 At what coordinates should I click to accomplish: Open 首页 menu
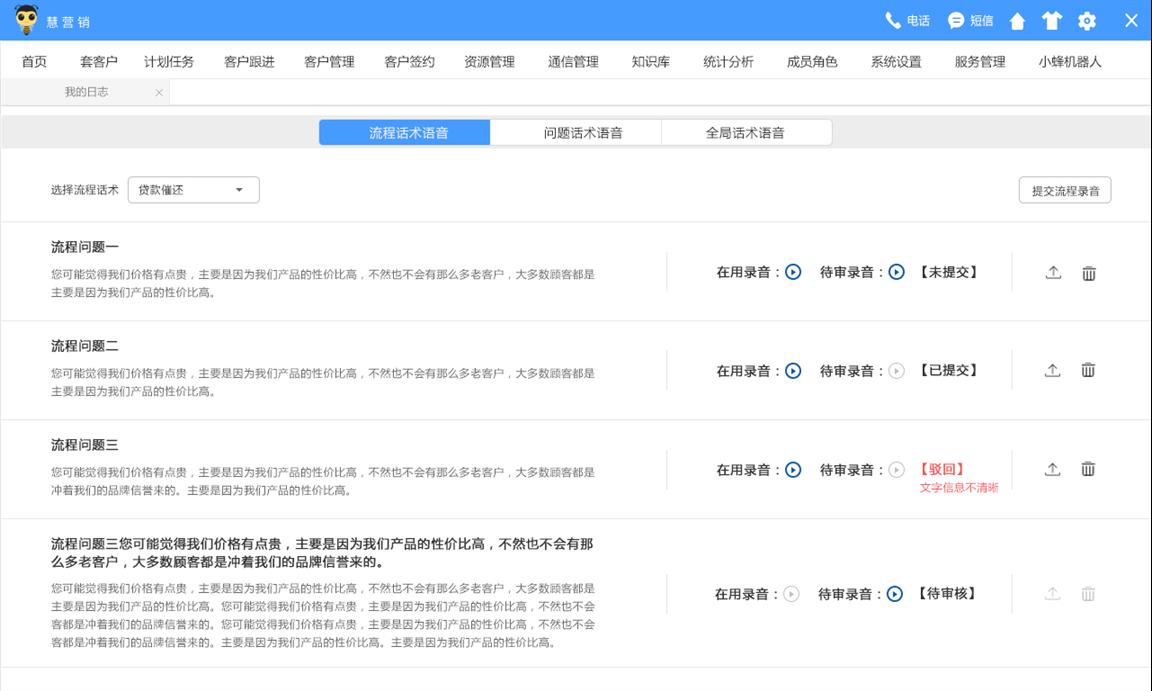click(x=34, y=62)
